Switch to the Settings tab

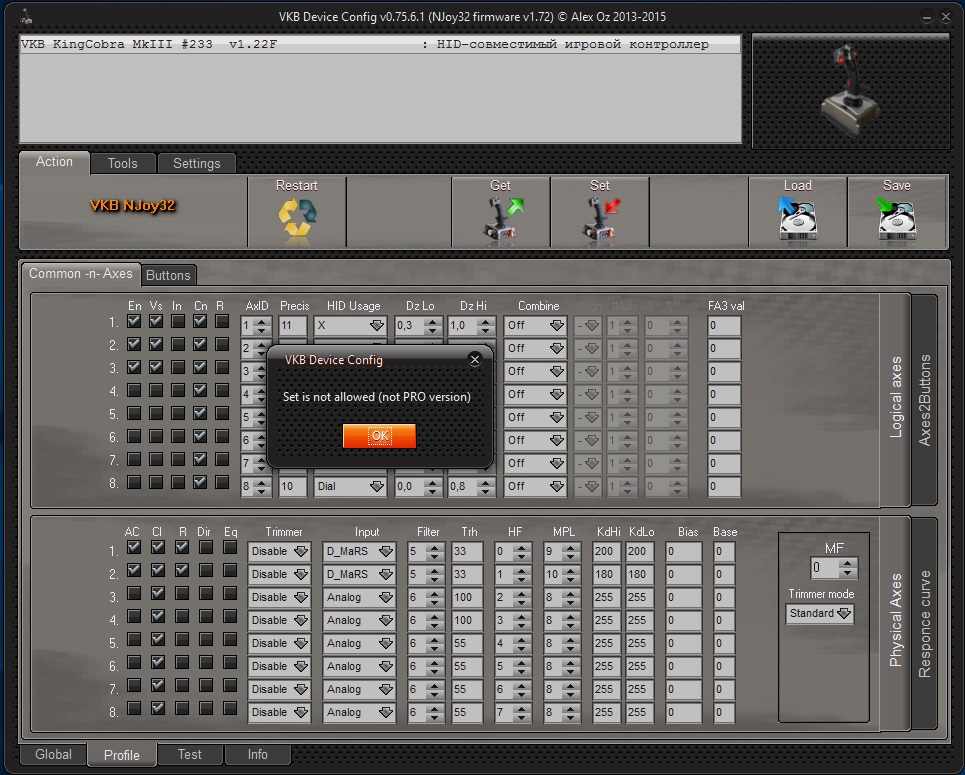pyautogui.click(x=196, y=163)
